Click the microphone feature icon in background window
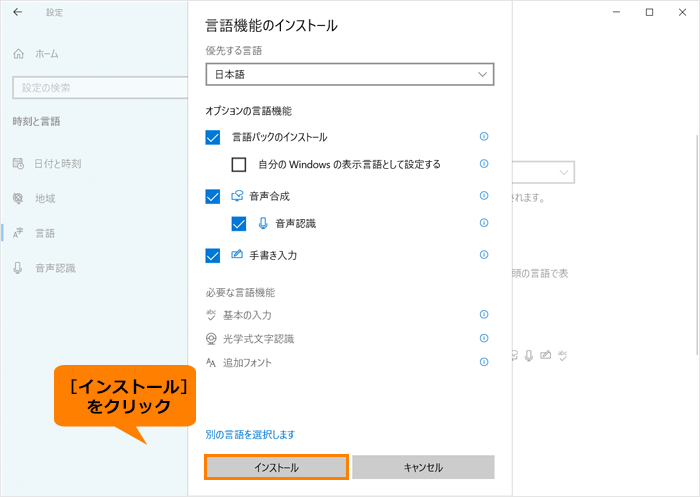Screen dimensions: 700x497 pos(529,355)
